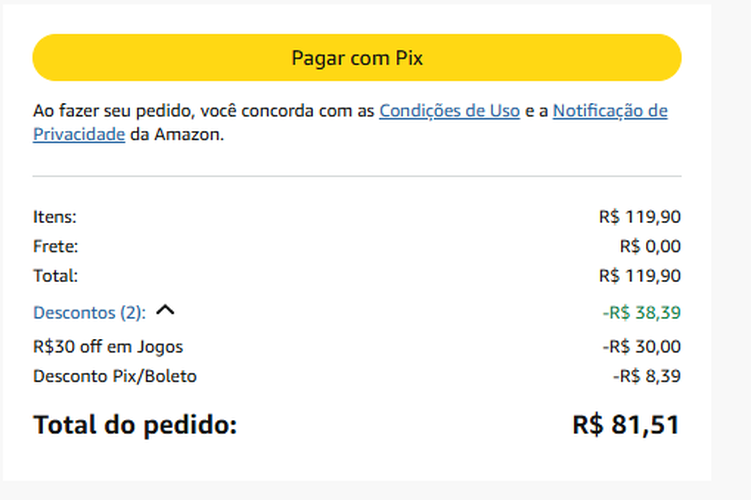Open the Condições de Uso link

[x=449, y=111]
